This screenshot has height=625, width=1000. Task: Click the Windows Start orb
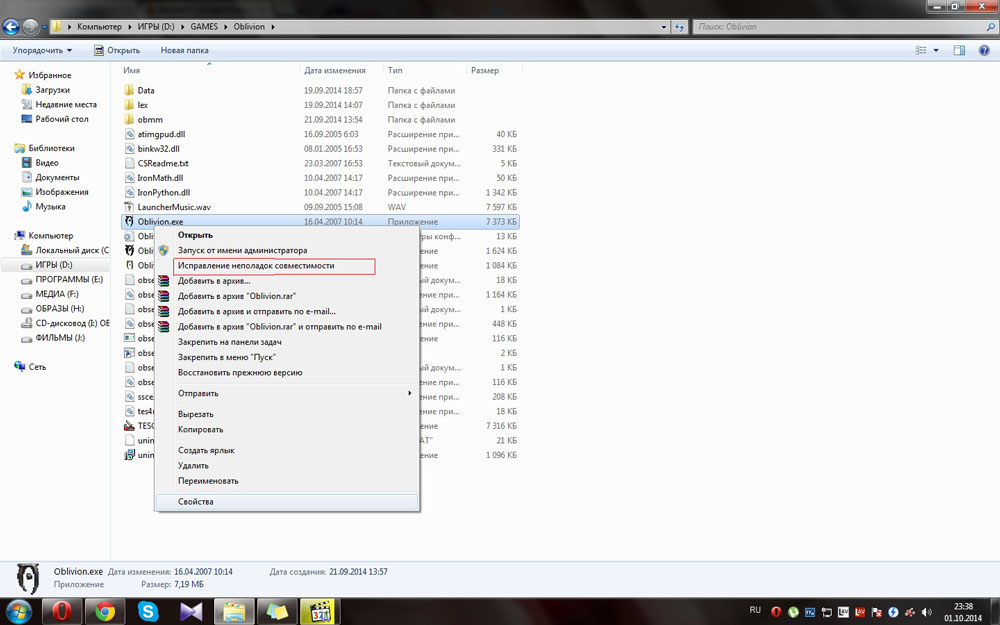coord(18,610)
